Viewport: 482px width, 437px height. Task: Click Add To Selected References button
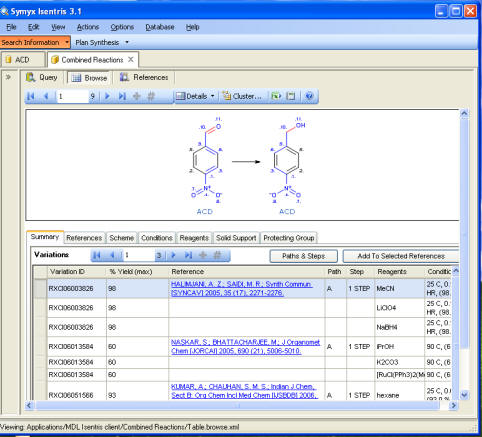click(401, 256)
